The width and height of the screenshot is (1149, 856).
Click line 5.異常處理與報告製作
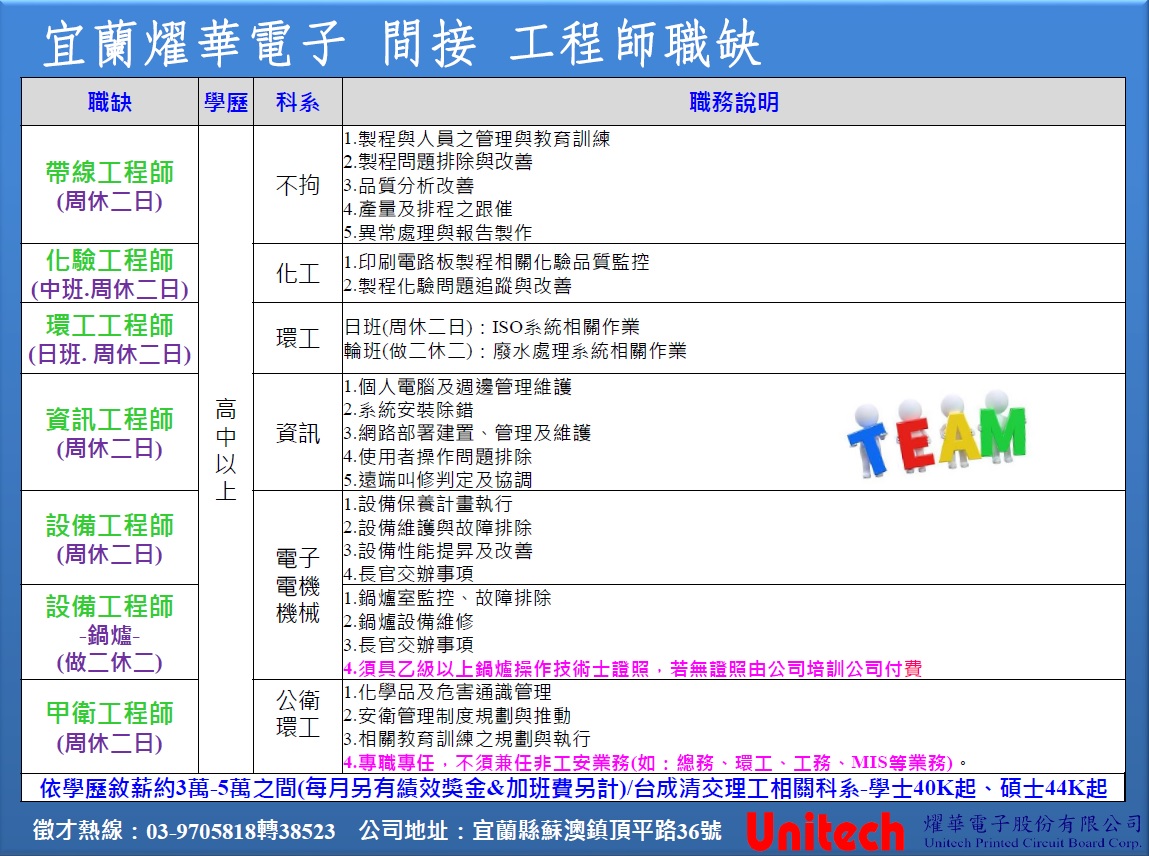438,232
